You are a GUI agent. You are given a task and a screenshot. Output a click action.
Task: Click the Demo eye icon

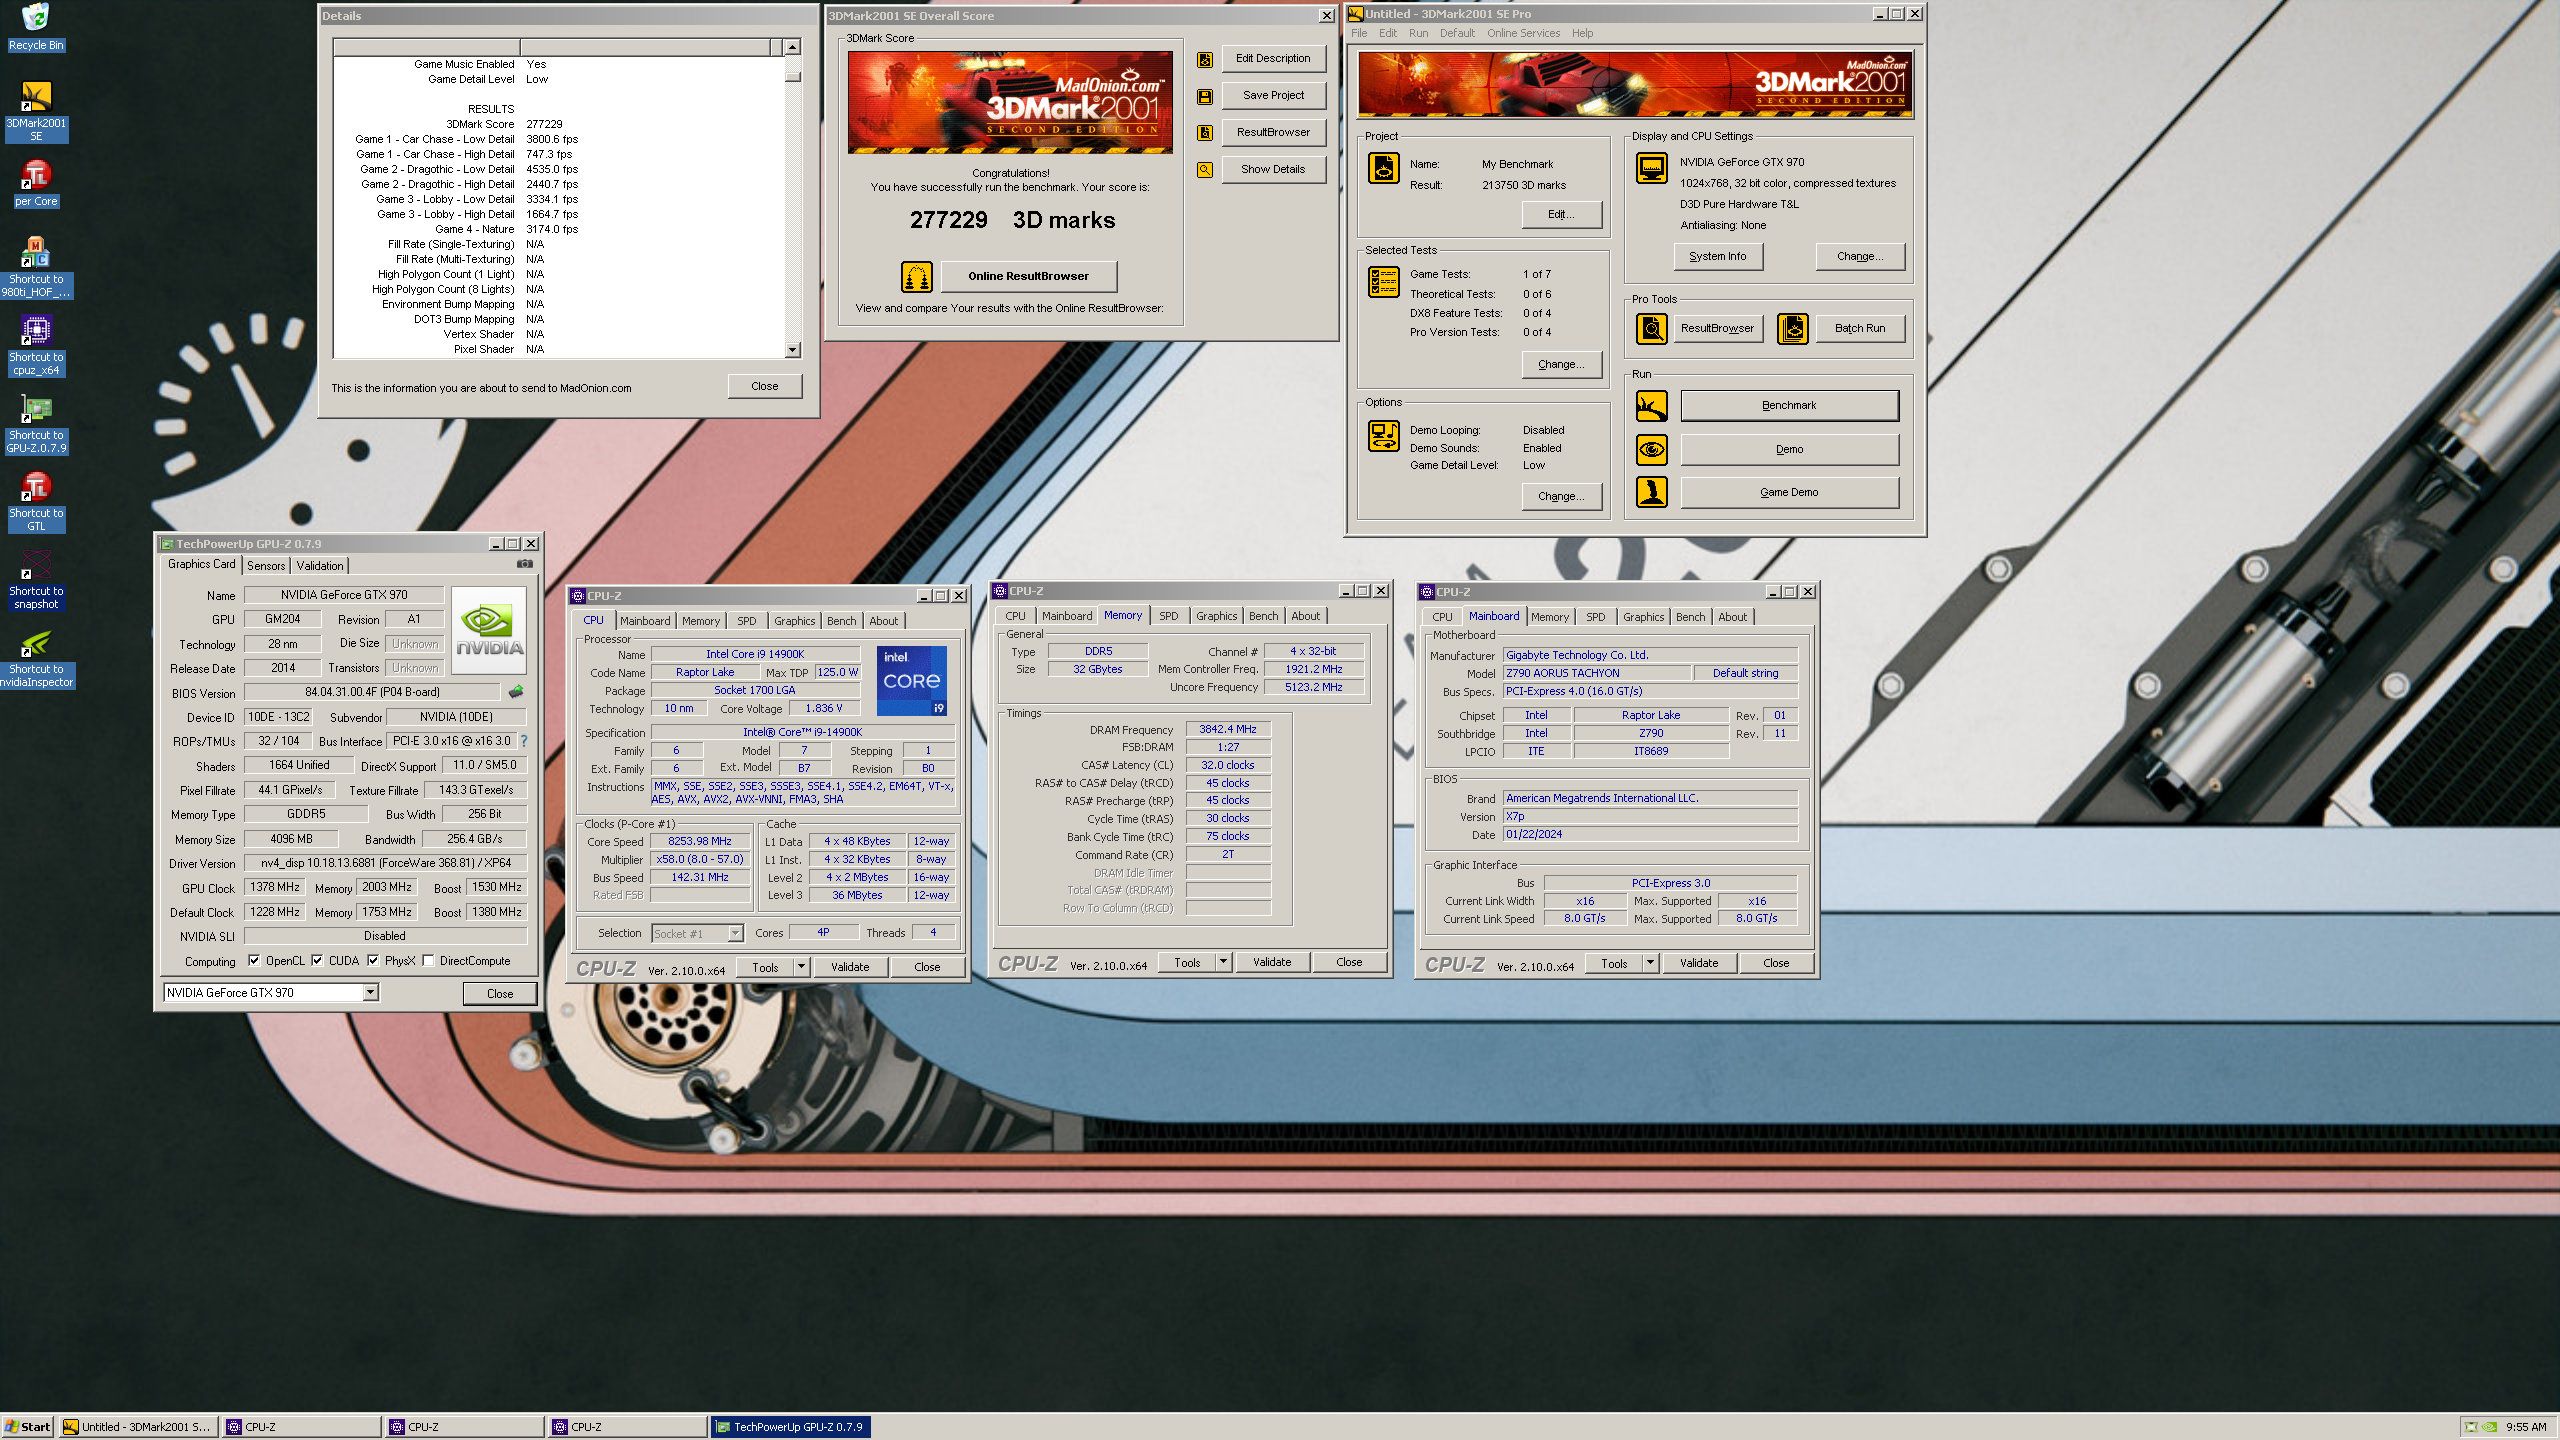click(x=1652, y=450)
